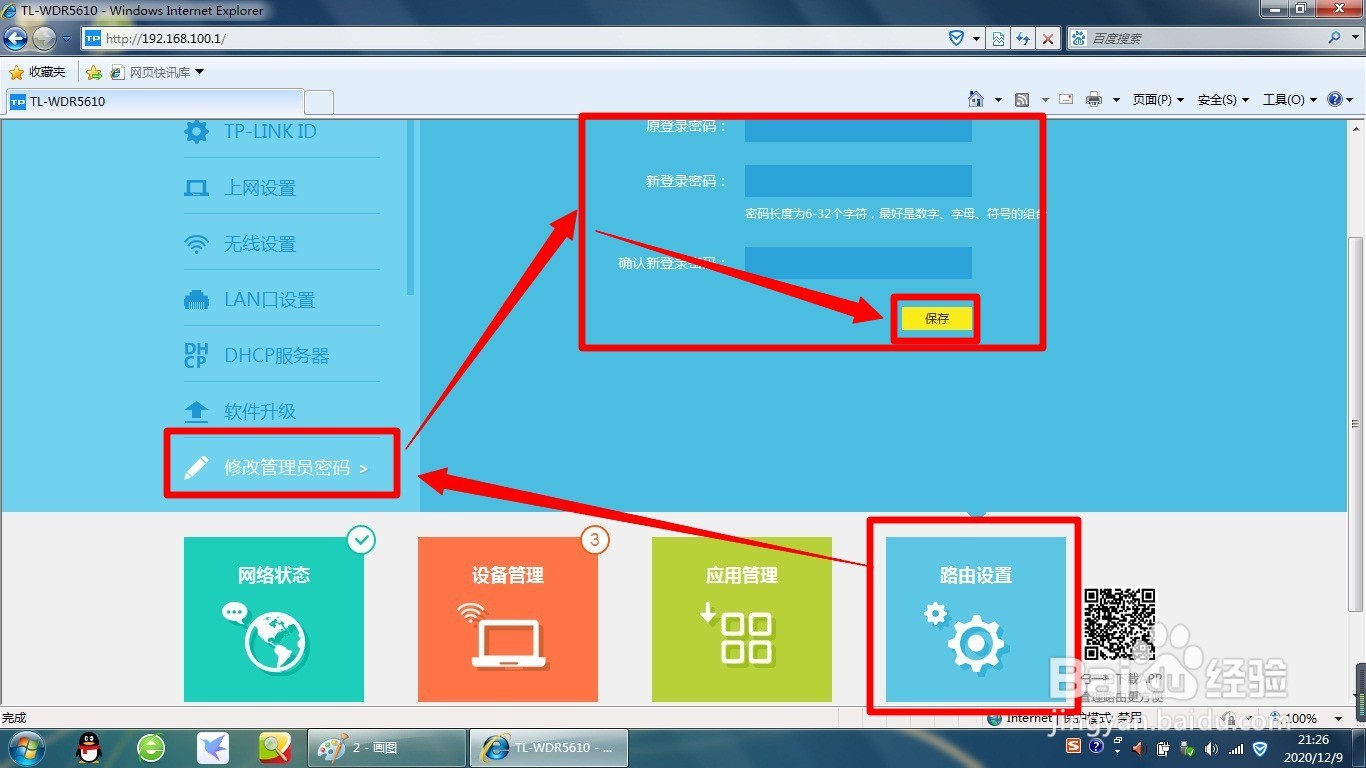Image resolution: width=1366 pixels, height=768 pixels.
Task: Click the tray volume speaker icon
Action: point(1212,748)
